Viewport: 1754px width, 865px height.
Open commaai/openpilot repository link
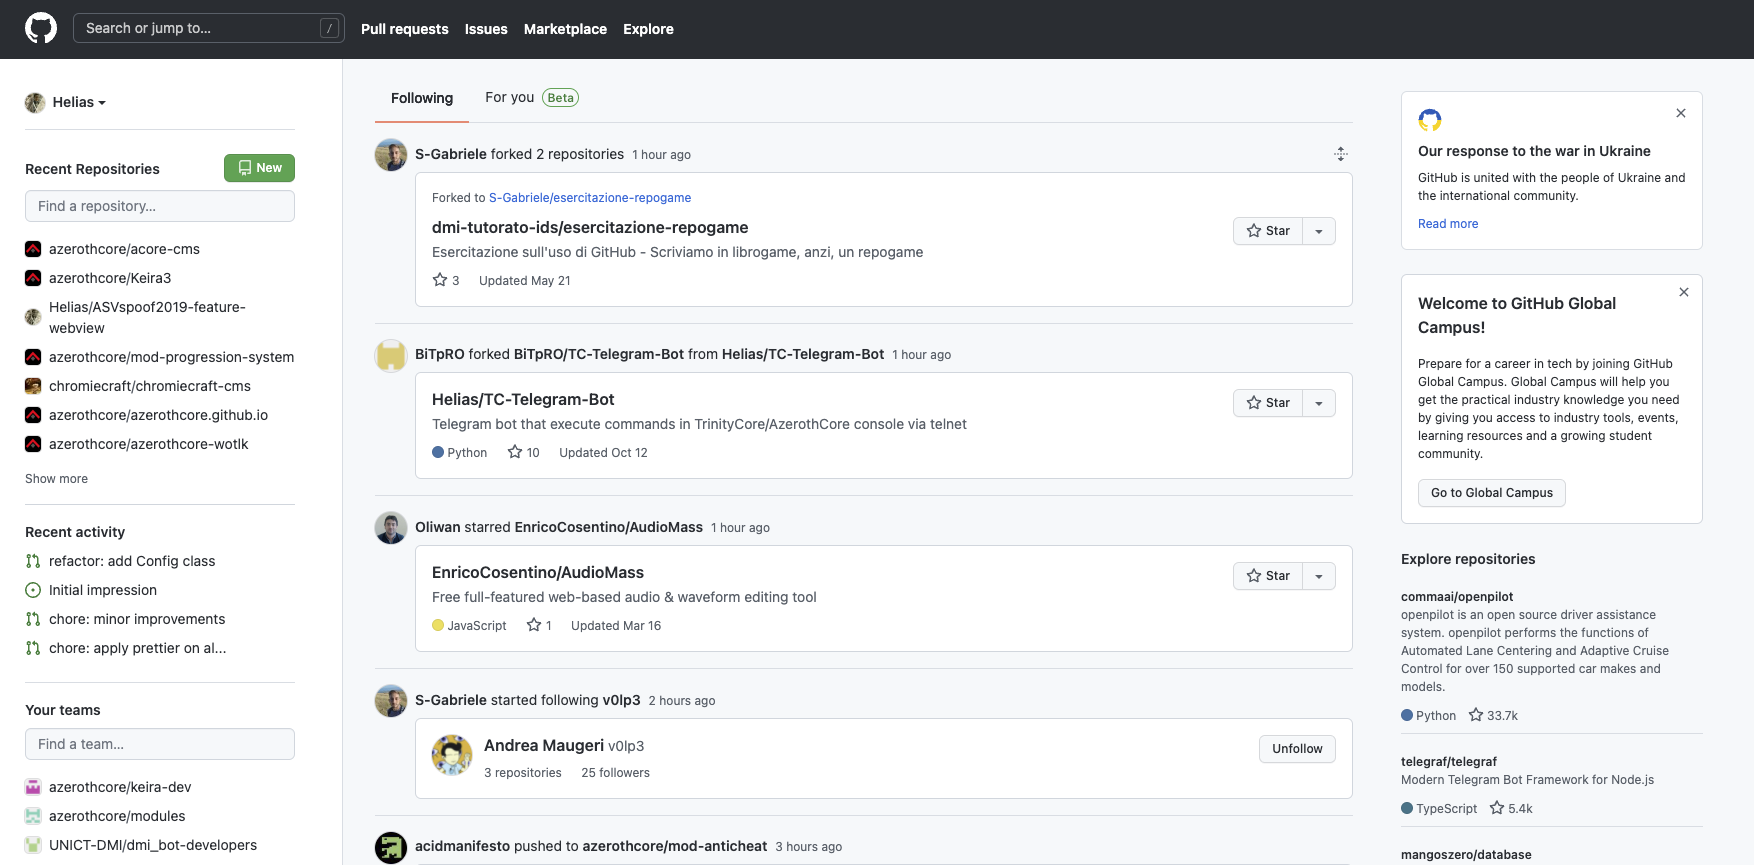[x=1457, y=597]
